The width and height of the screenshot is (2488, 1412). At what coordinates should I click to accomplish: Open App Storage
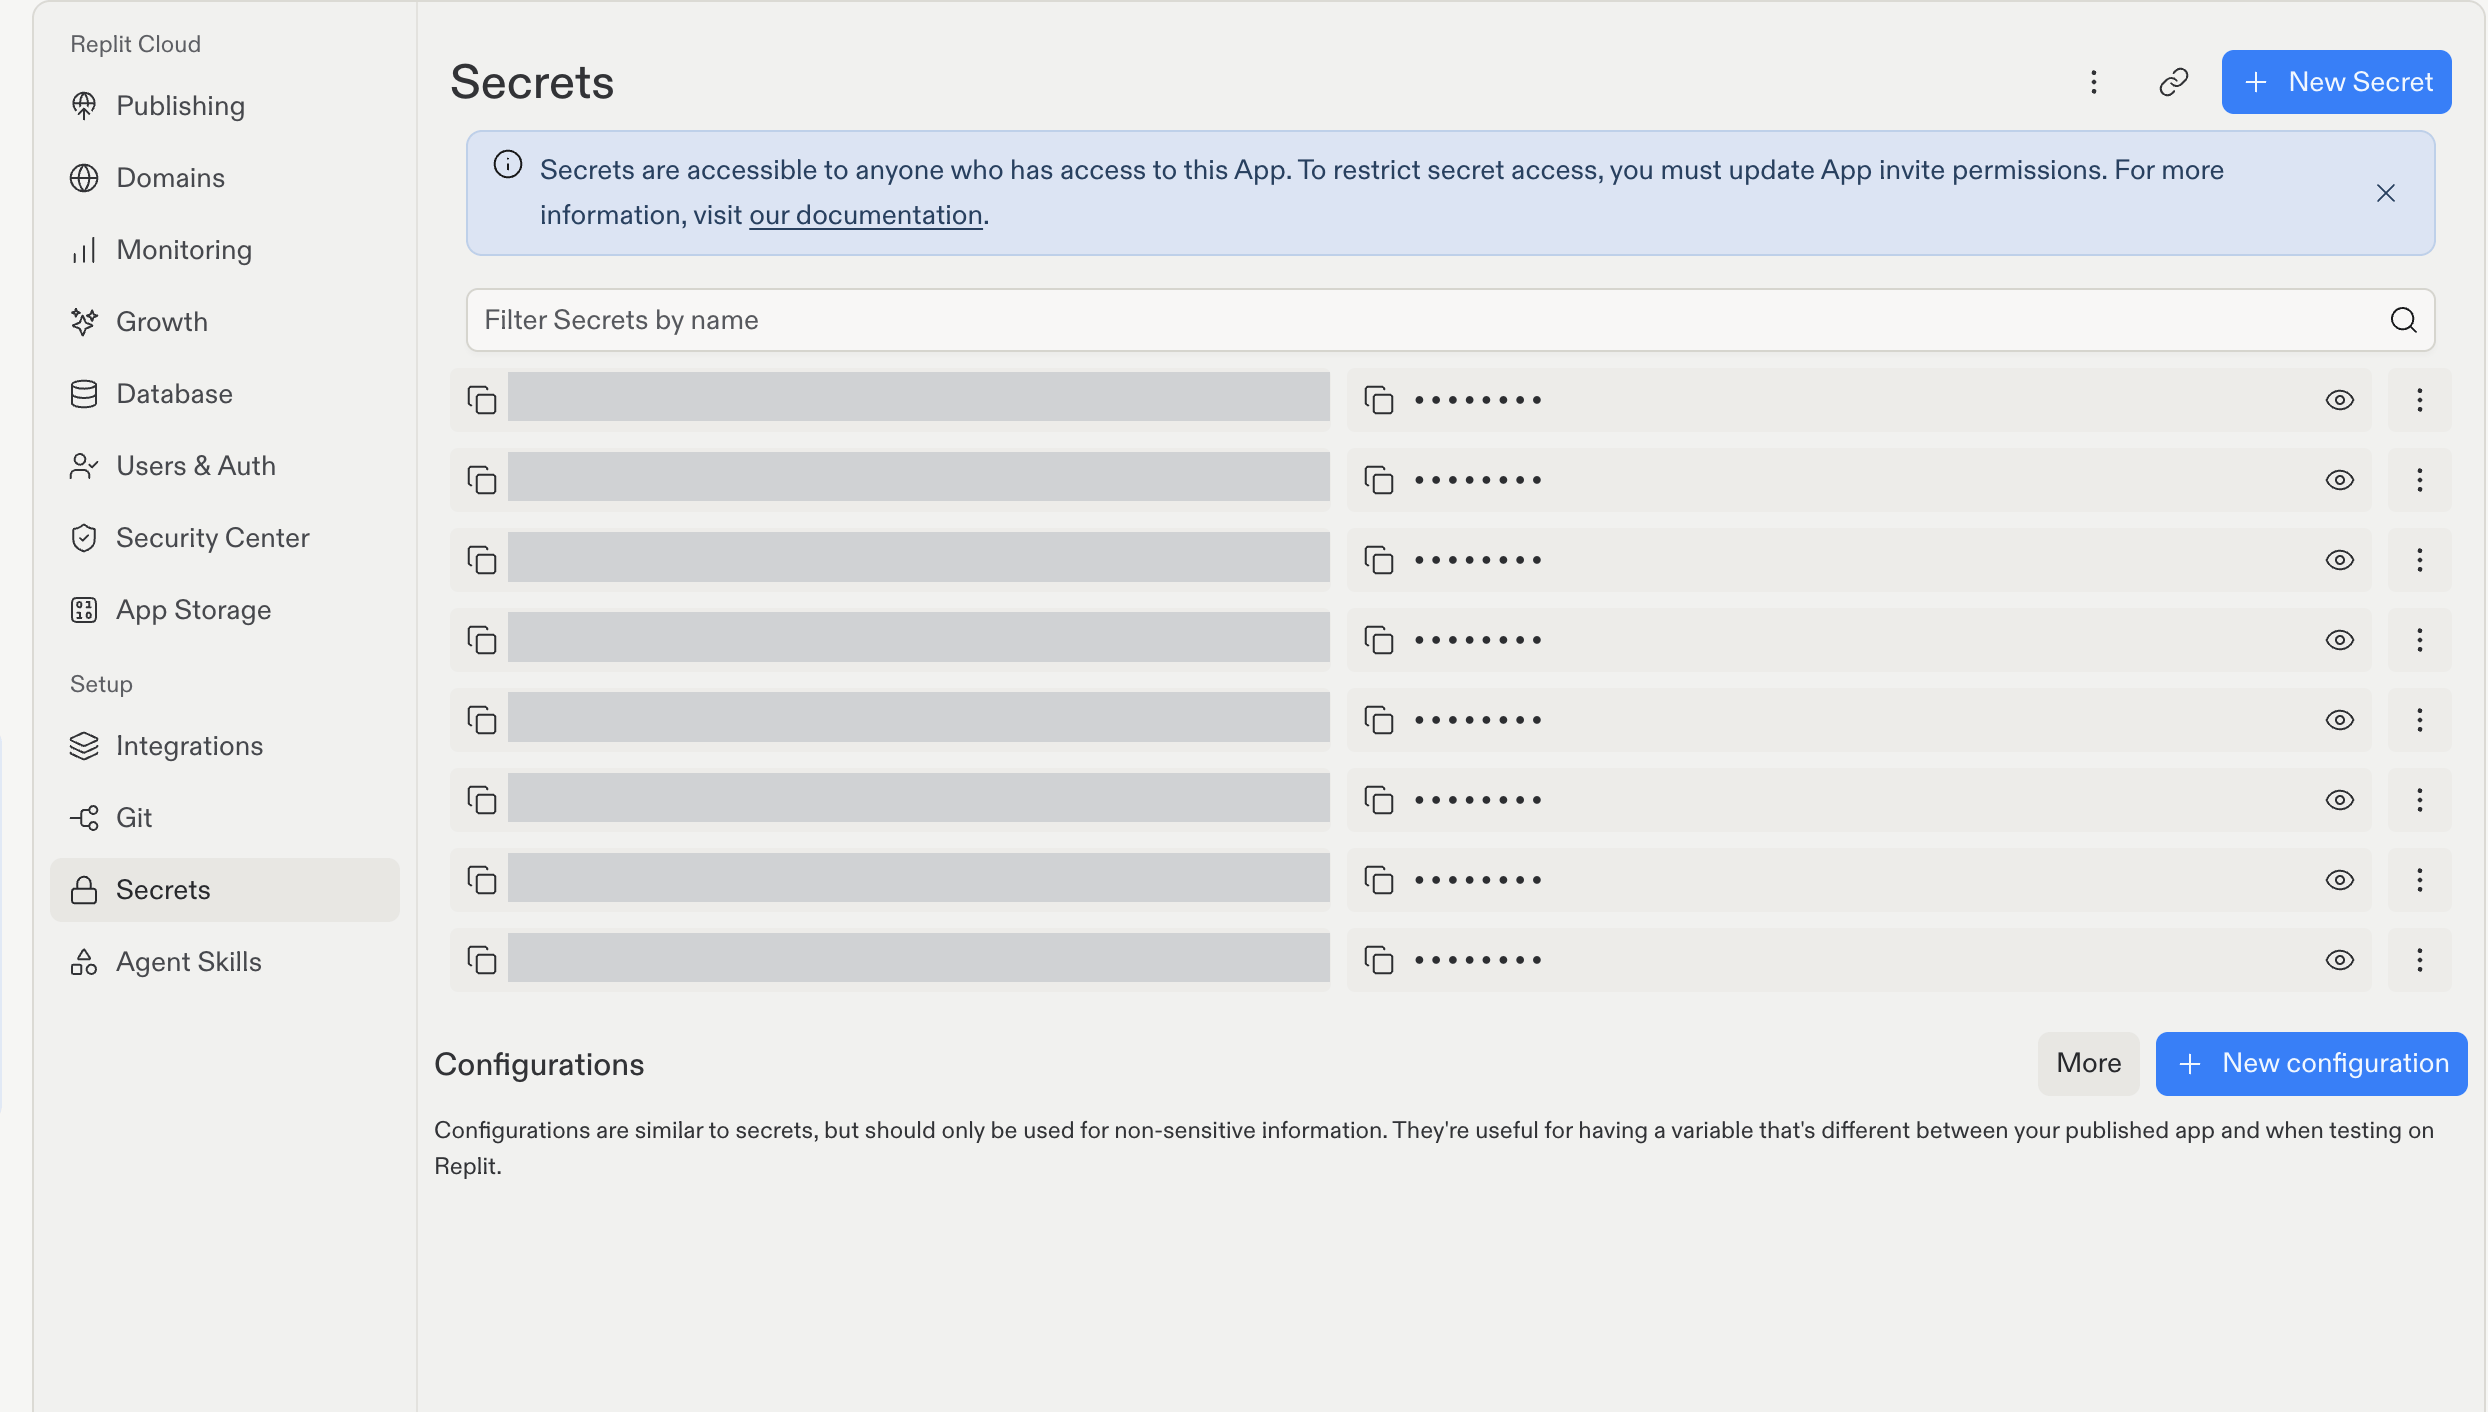pyautogui.click(x=225, y=610)
